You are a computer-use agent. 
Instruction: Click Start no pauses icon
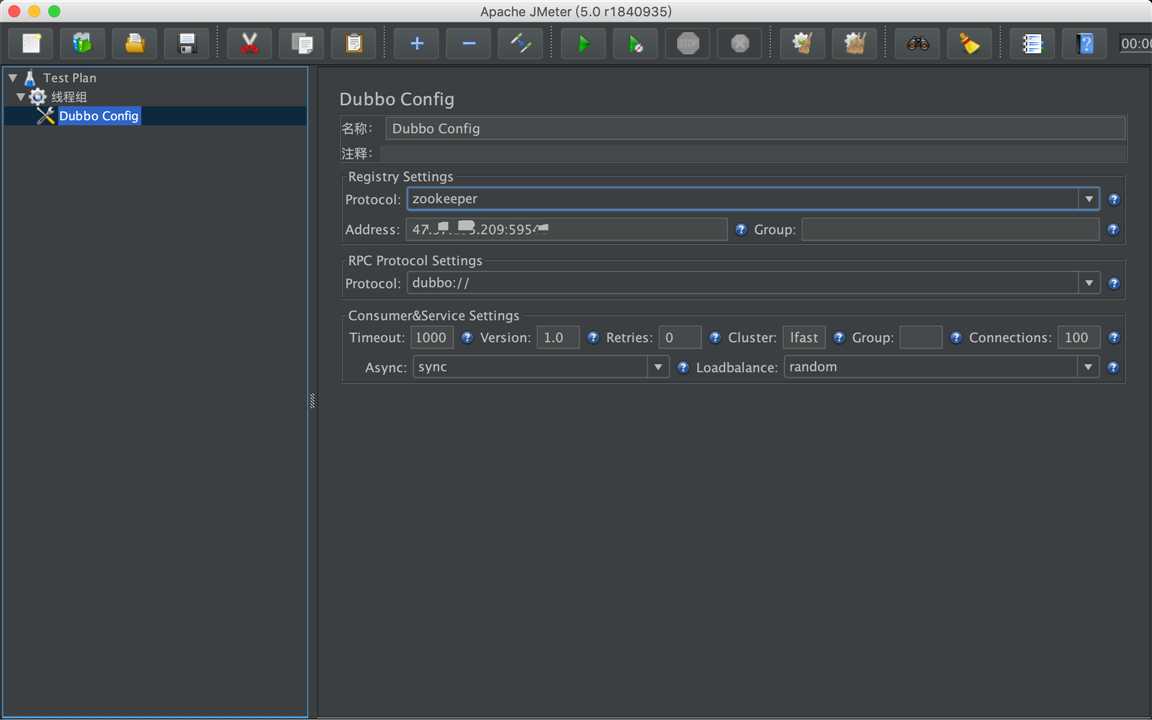pyautogui.click(x=636, y=43)
